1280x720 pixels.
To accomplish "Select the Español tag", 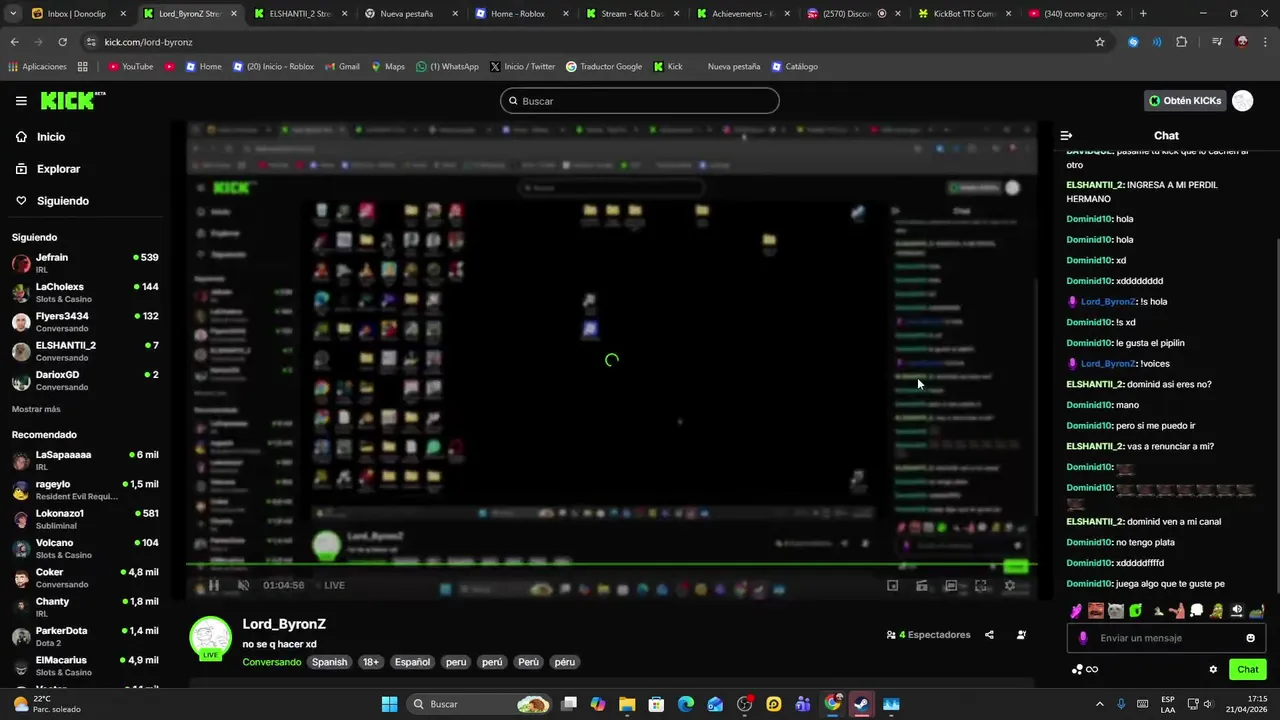I will pyautogui.click(x=412, y=662).
